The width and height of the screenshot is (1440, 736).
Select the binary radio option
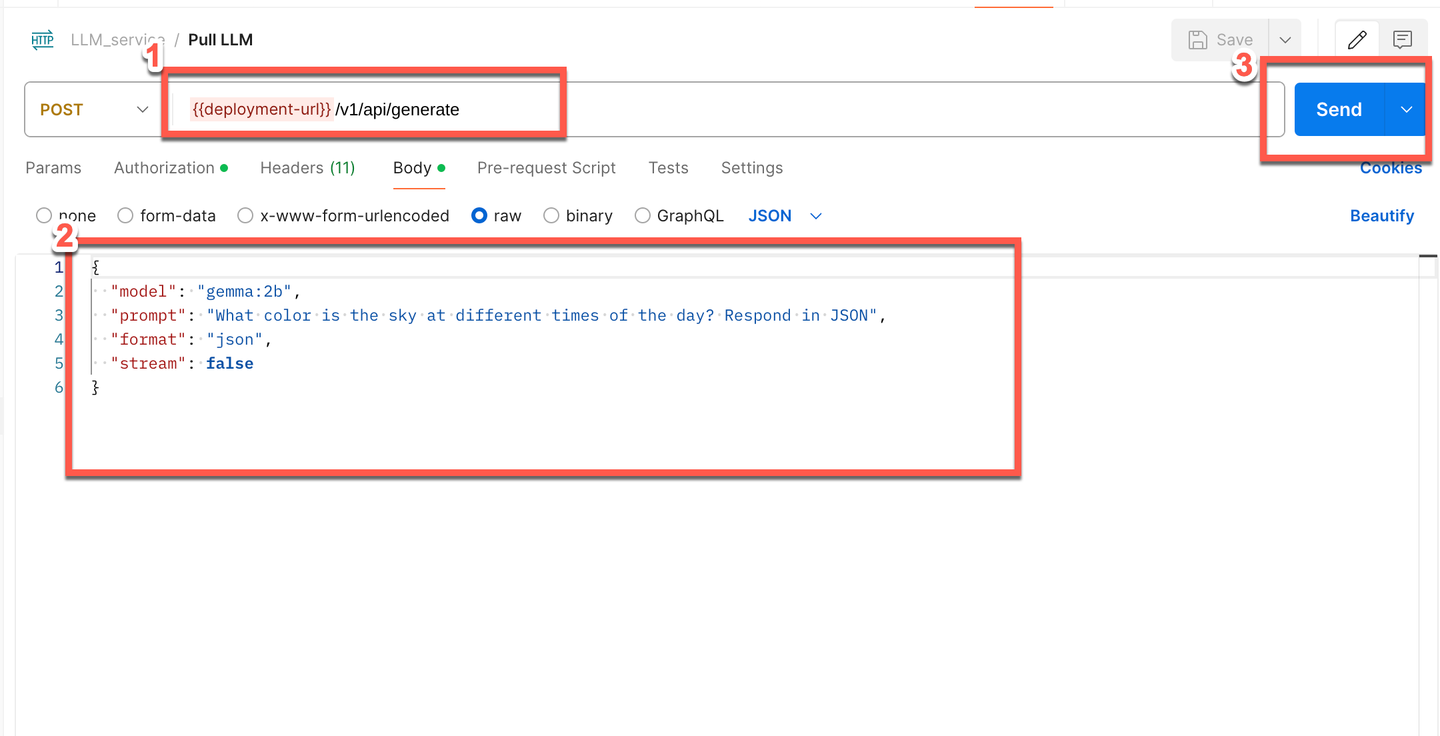coord(551,215)
